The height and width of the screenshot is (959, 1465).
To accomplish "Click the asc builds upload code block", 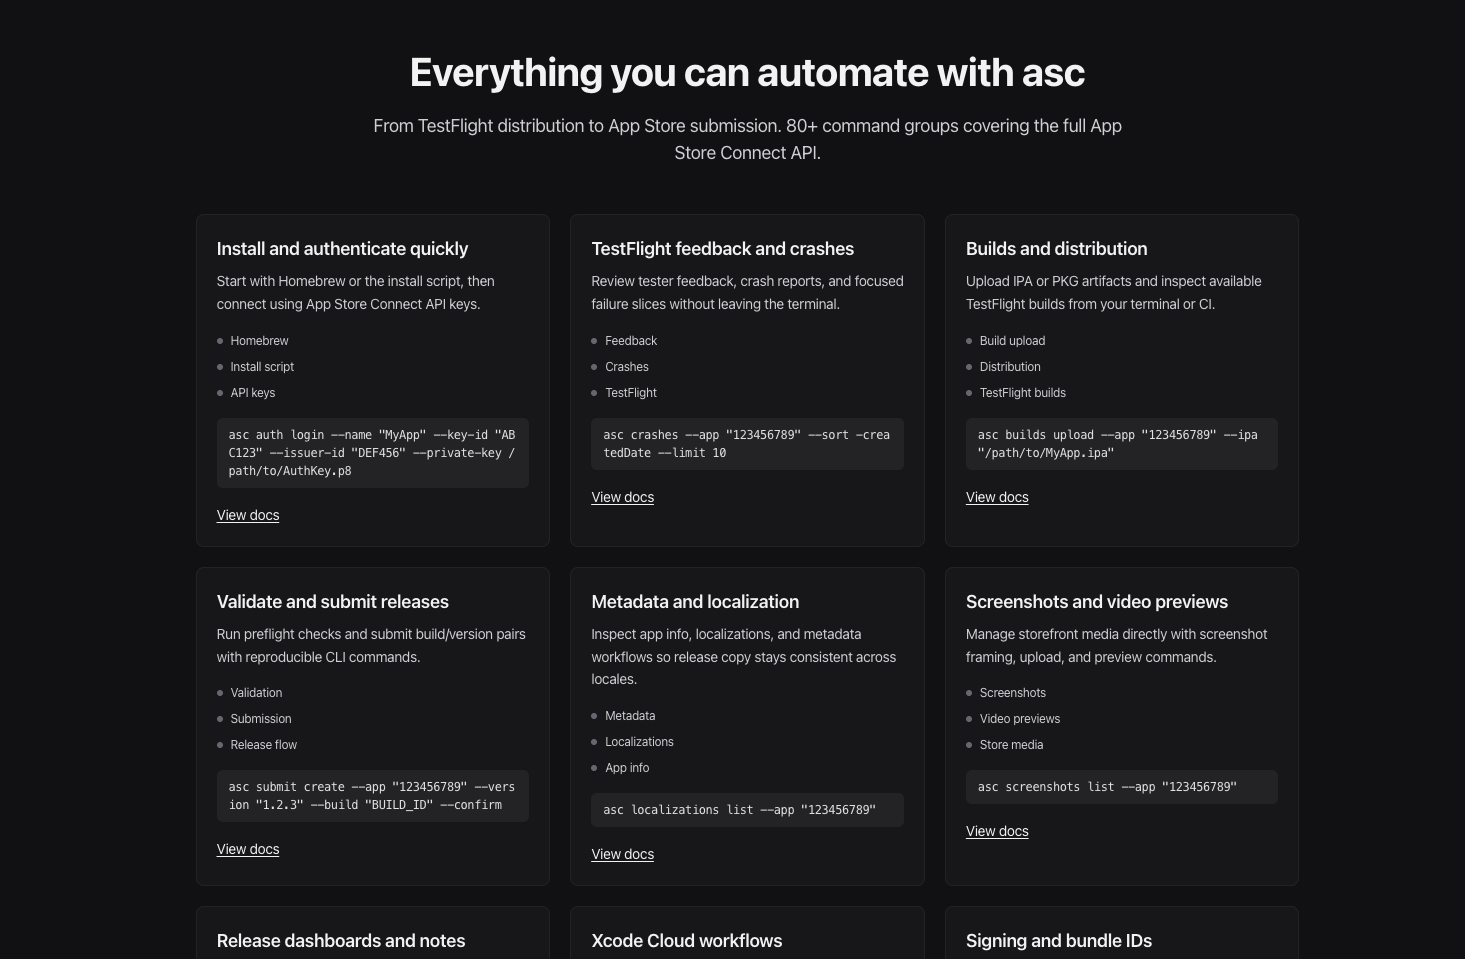I will (x=1120, y=443).
